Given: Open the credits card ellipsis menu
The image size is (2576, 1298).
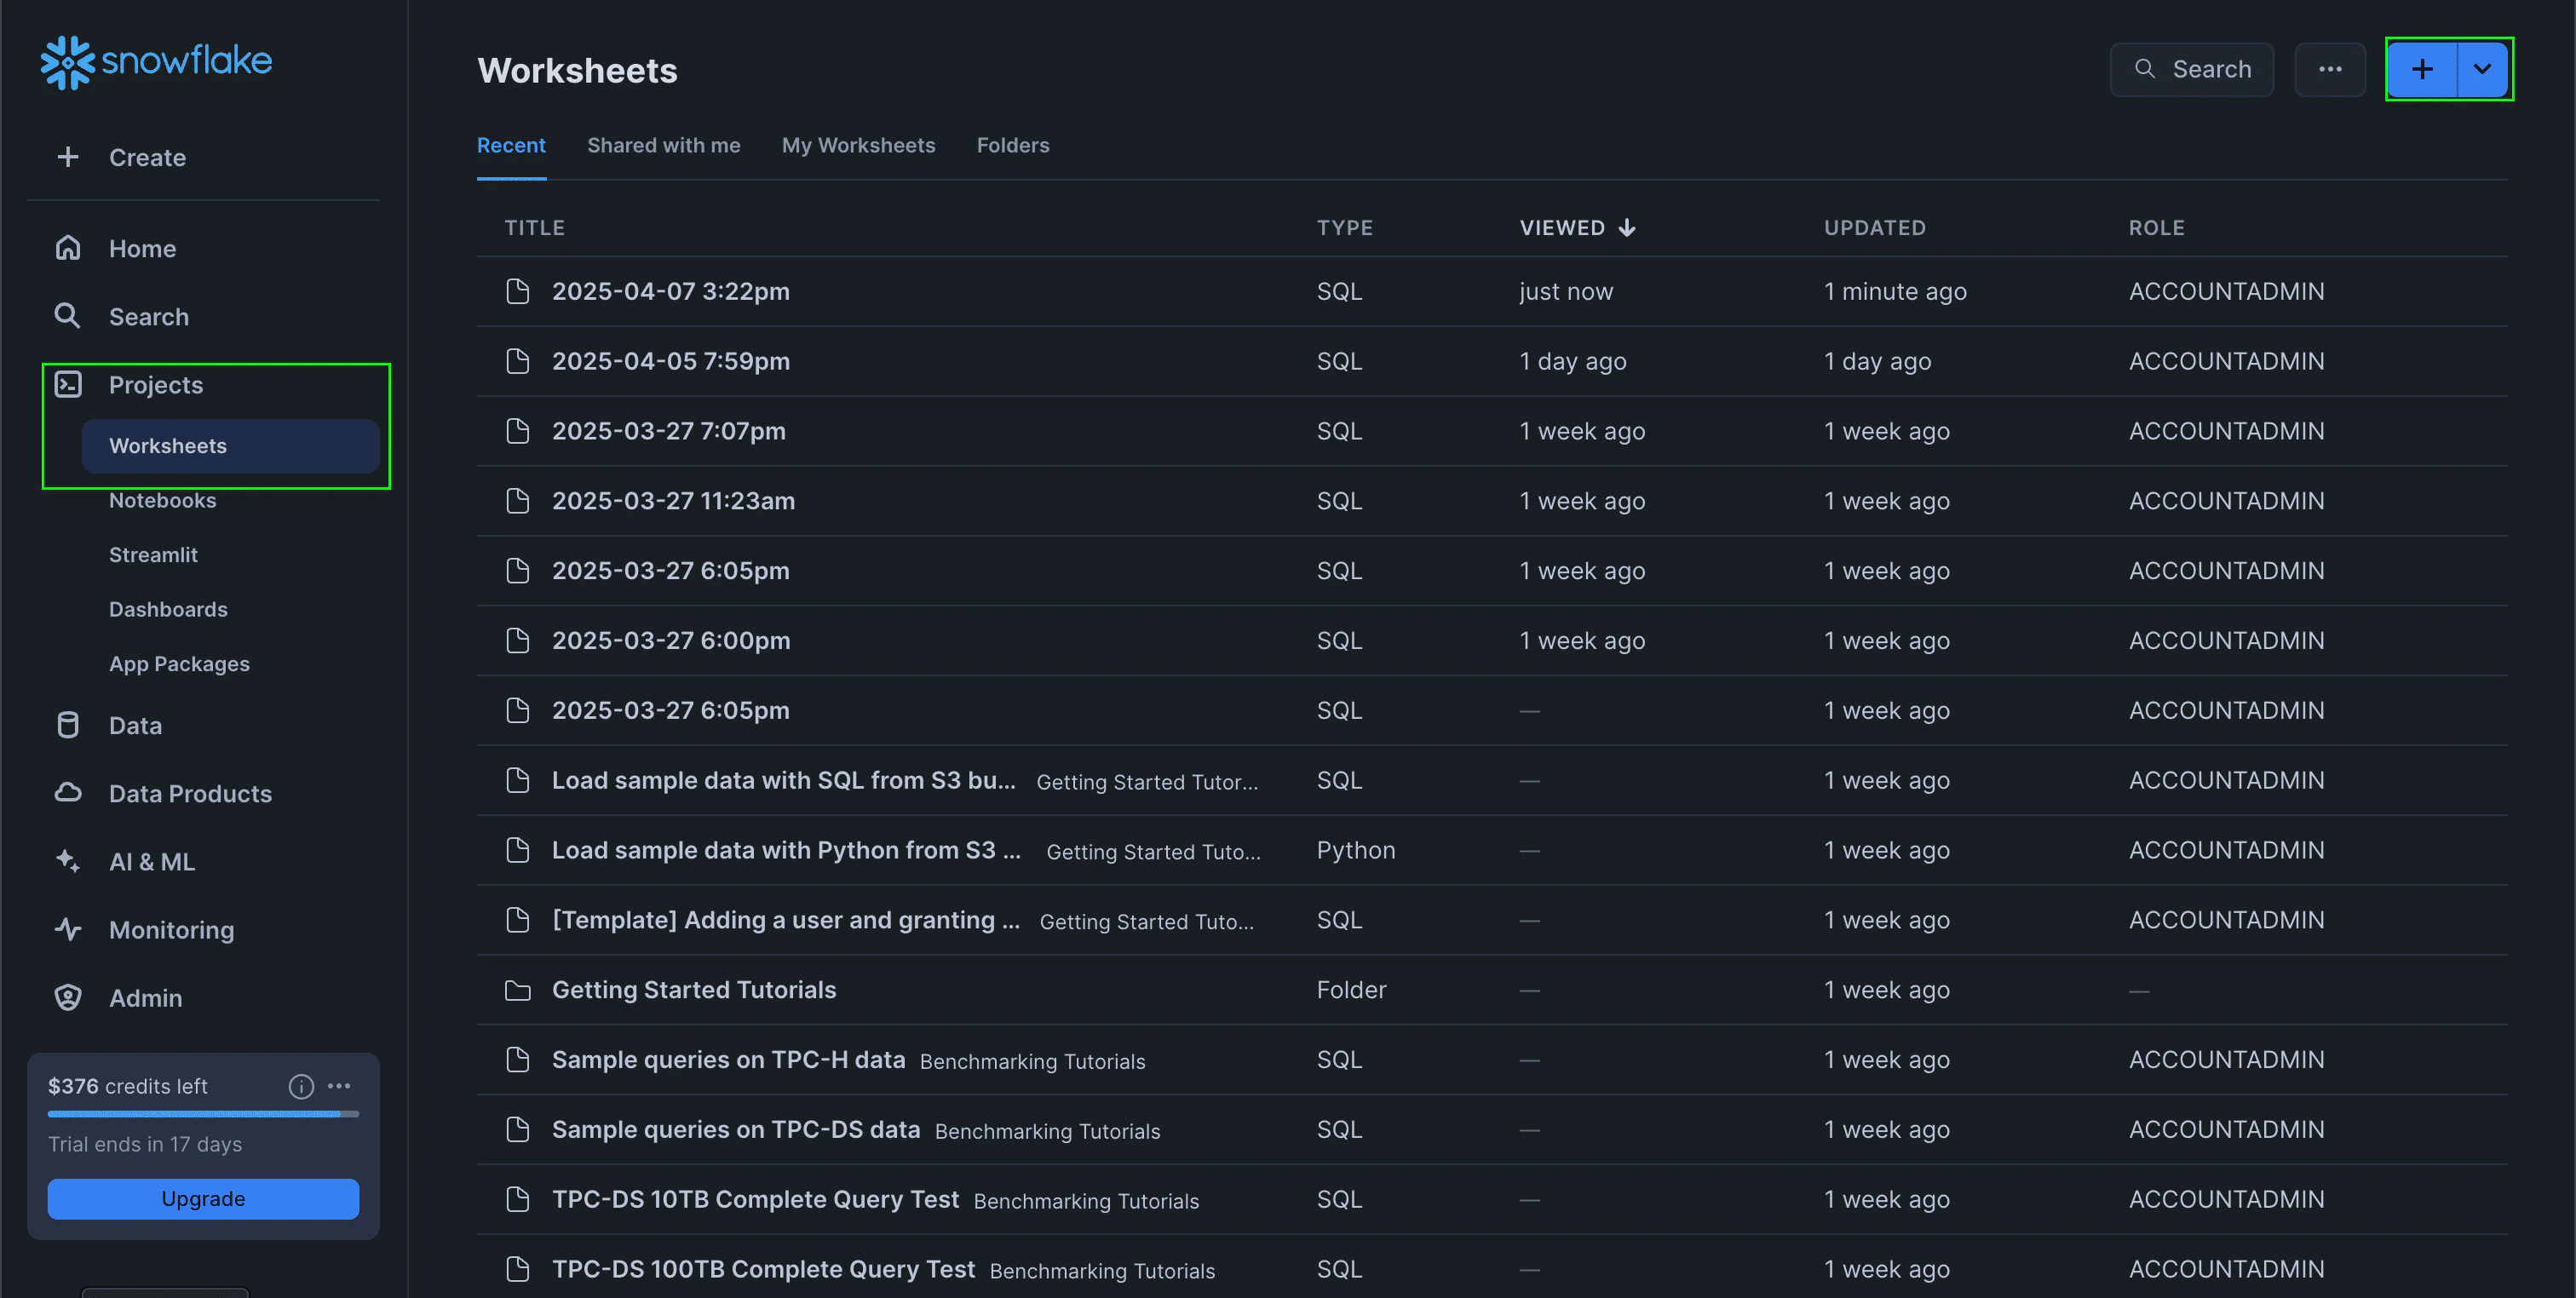Looking at the screenshot, I should pos(339,1086).
